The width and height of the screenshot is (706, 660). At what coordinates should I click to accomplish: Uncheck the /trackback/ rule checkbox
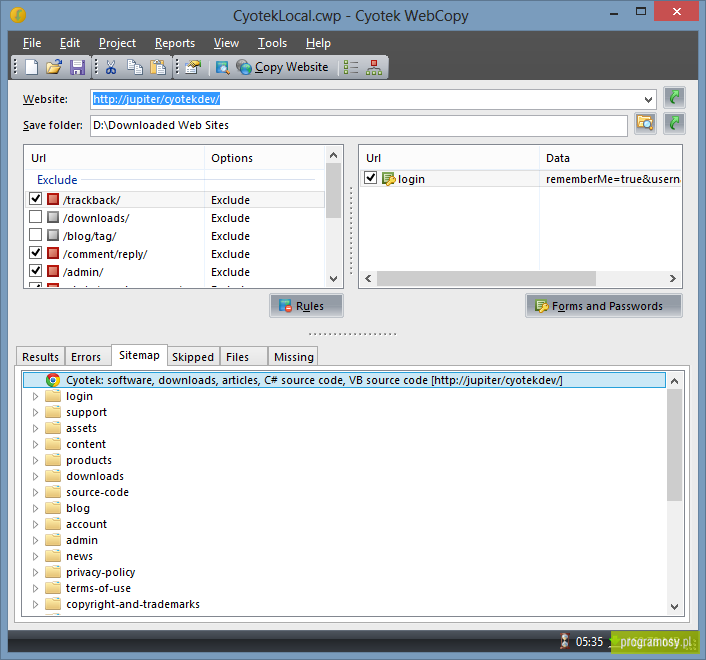coord(36,199)
